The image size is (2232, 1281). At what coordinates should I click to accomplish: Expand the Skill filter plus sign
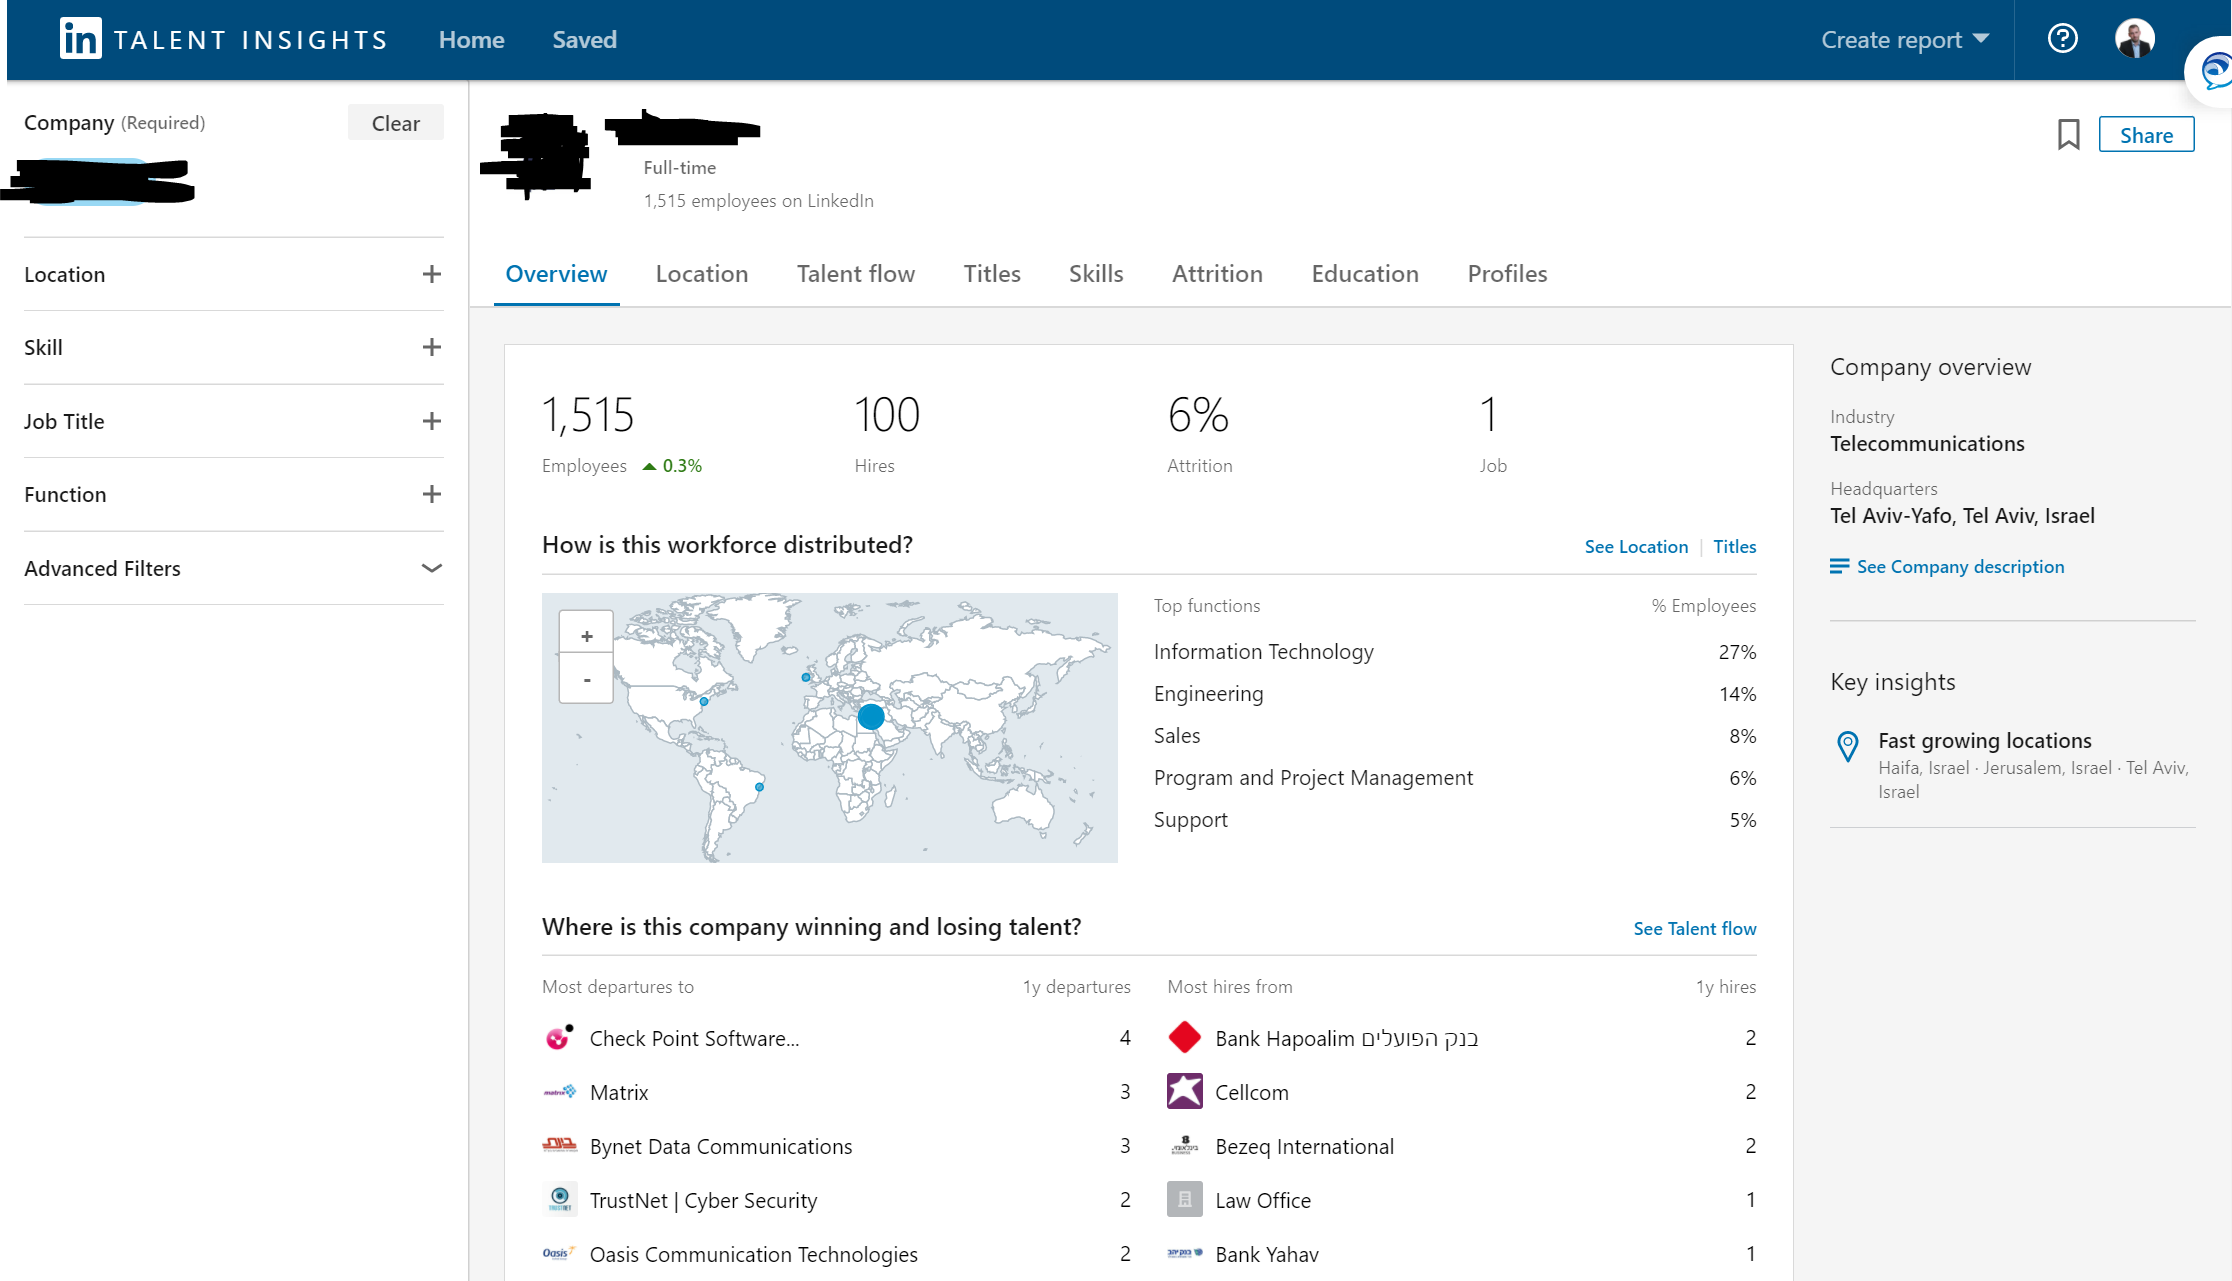tap(431, 347)
